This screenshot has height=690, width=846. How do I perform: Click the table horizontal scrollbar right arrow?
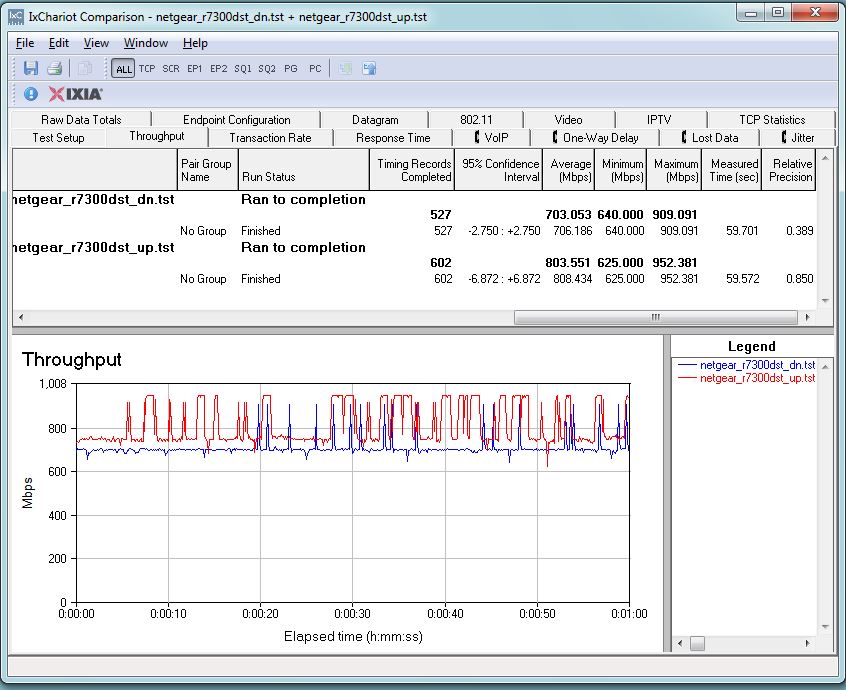807,317
